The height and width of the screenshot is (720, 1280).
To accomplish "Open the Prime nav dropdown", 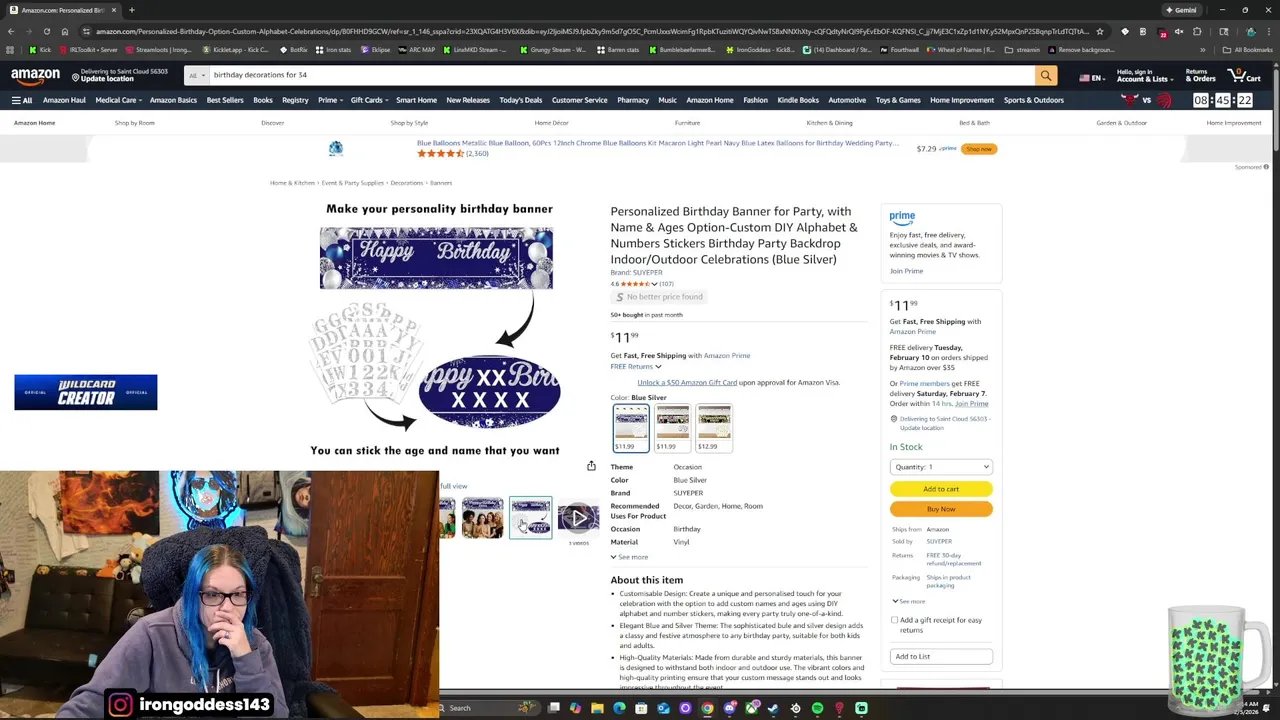I will click(x=330, y=100).
